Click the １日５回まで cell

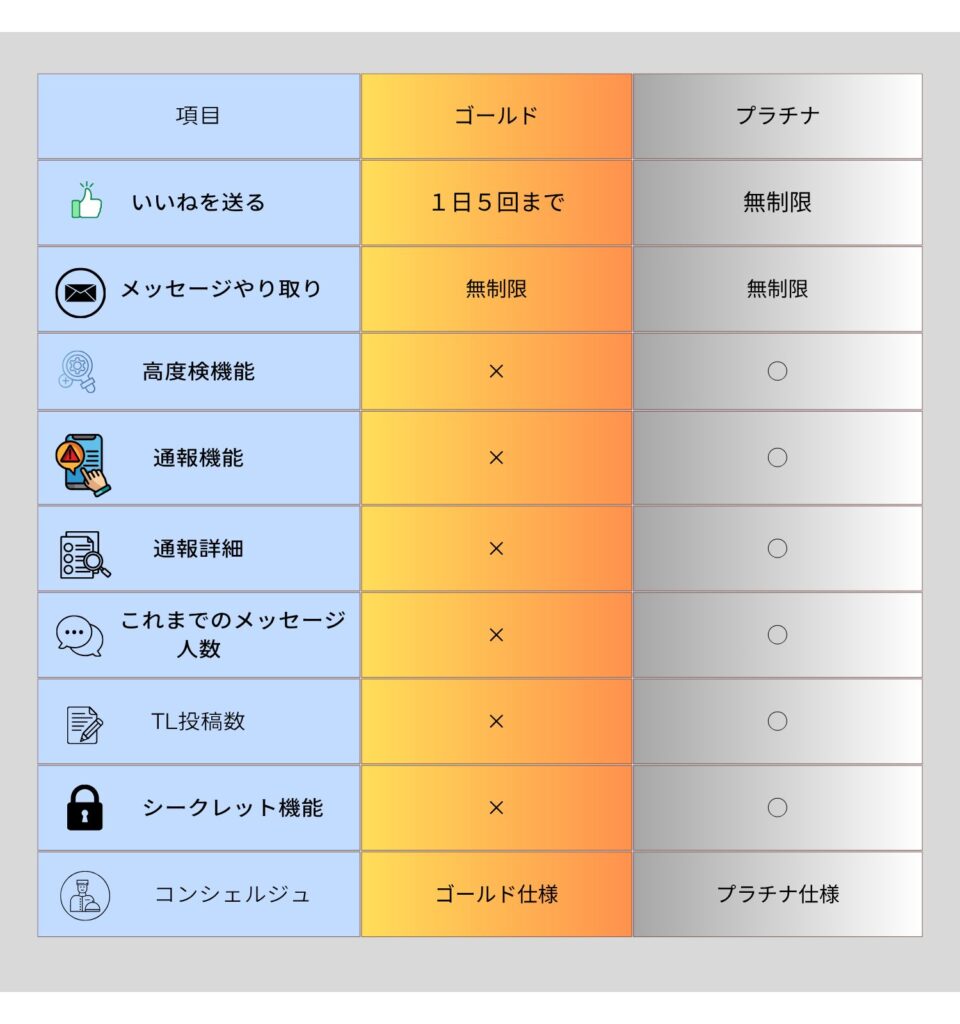[496, 202]
